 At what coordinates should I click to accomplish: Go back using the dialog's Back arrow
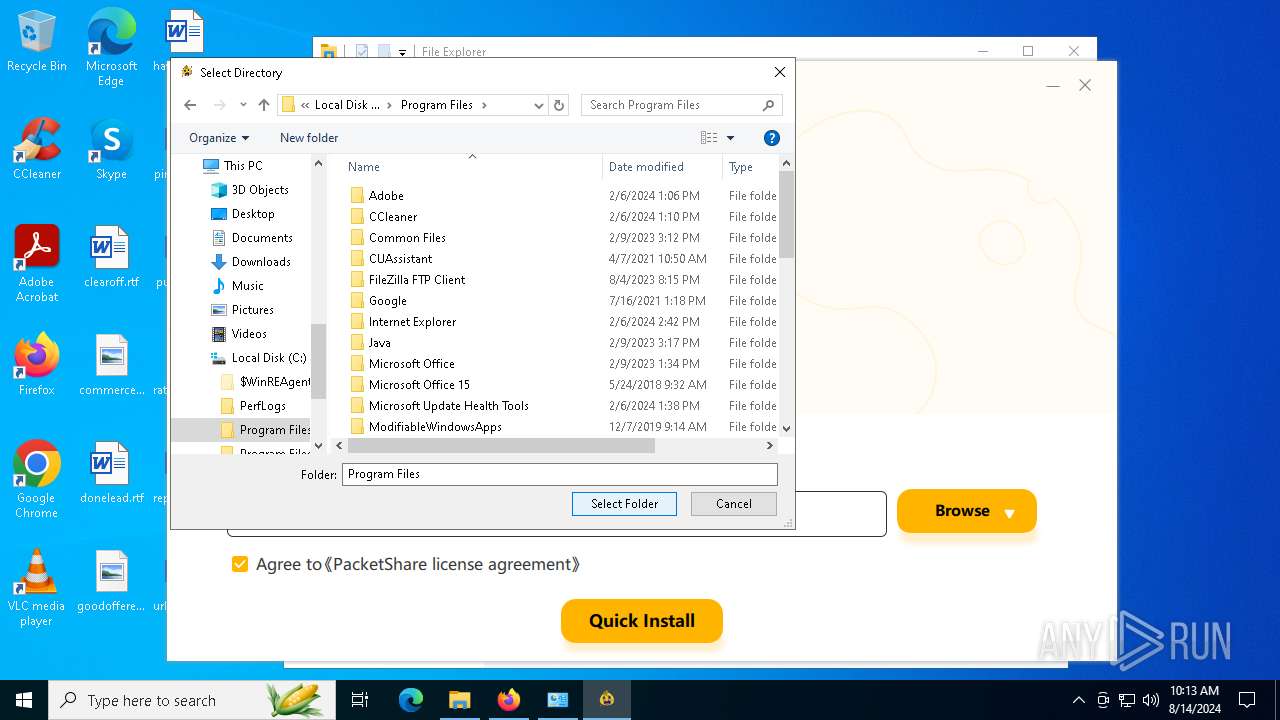click(x=190, y=105)
